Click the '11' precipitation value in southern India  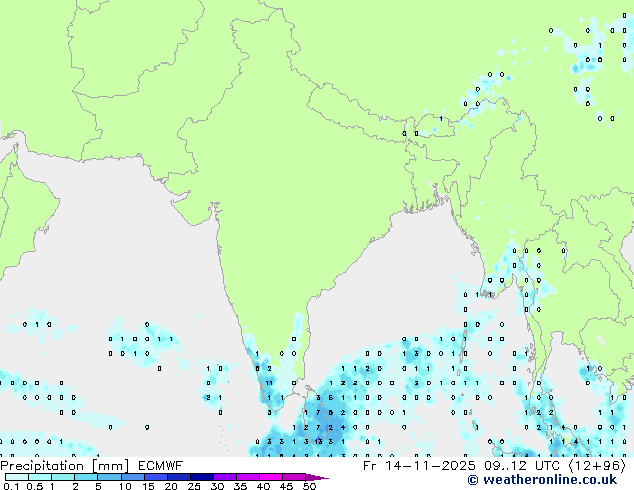(269, 383)
